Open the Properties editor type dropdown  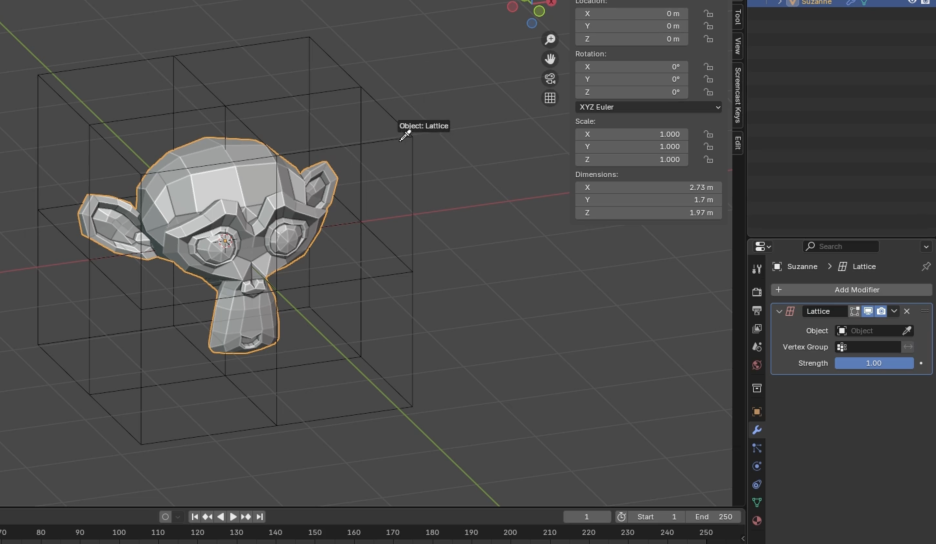[x=762, y=246]
